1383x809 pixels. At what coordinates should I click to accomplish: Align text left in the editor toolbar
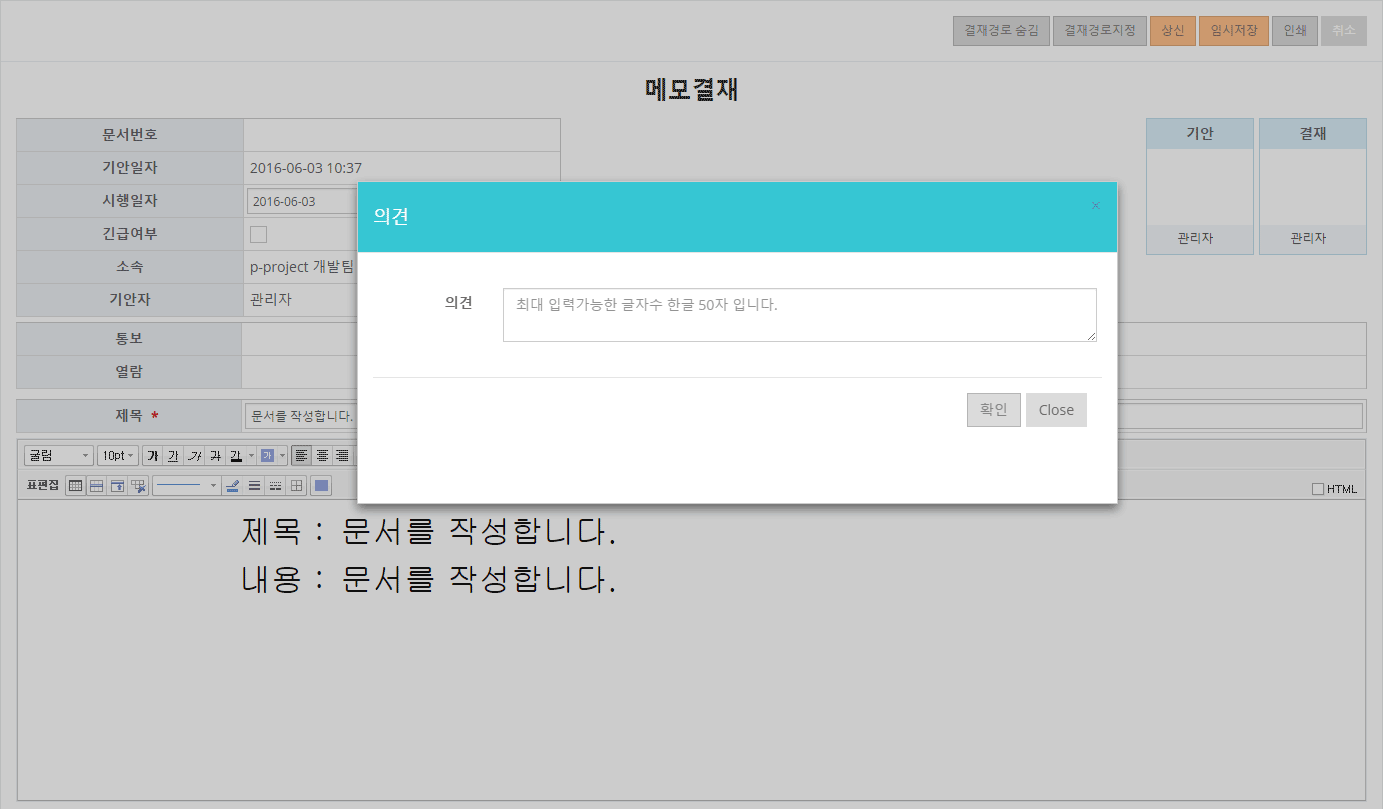(x=301, y=456)
